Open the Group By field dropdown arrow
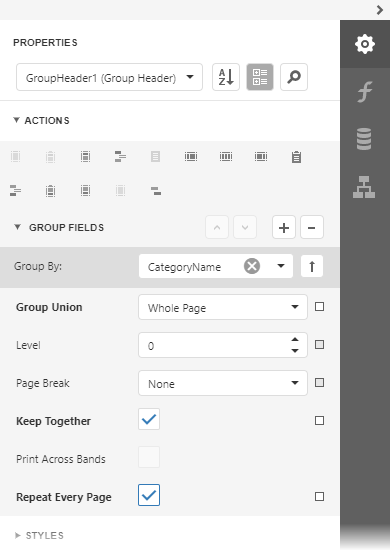The width and height of the screenshot is (390, 551). (x=281, y=266)
